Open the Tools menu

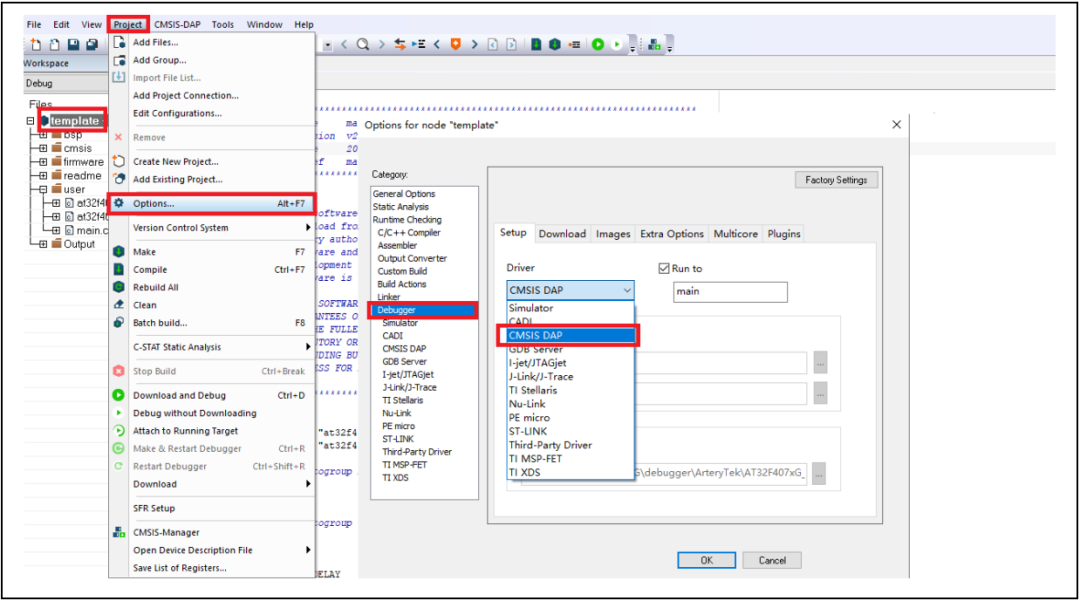(x=222, y=24)
